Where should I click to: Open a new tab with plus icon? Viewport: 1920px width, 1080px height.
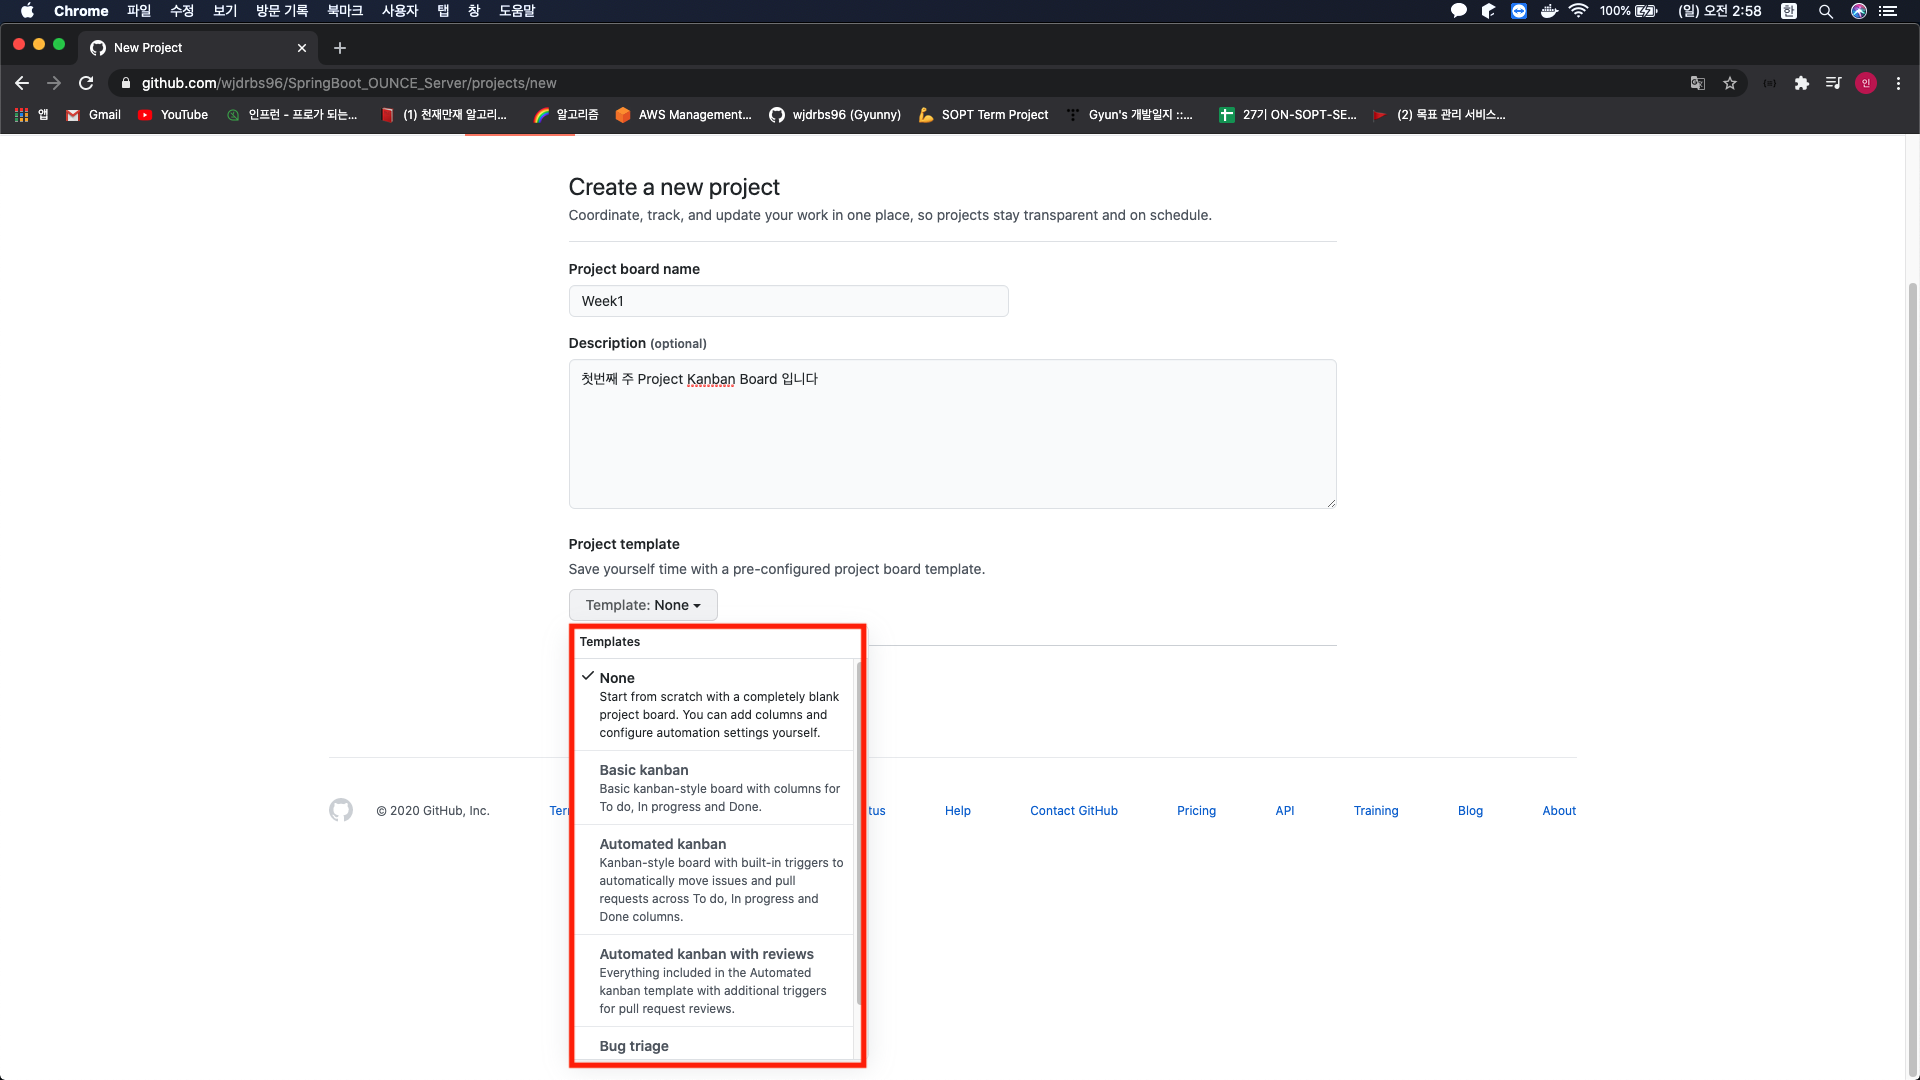(x=340, y=48)
